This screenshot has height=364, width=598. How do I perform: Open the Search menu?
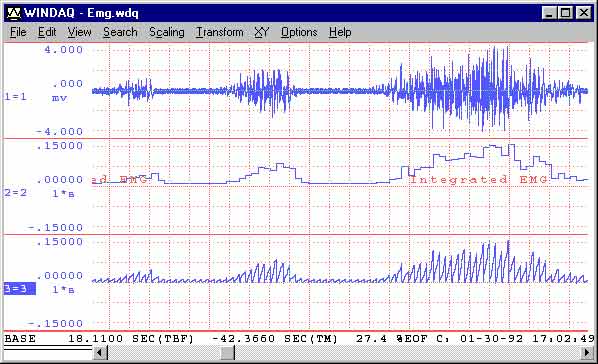(x=120, y=32)
